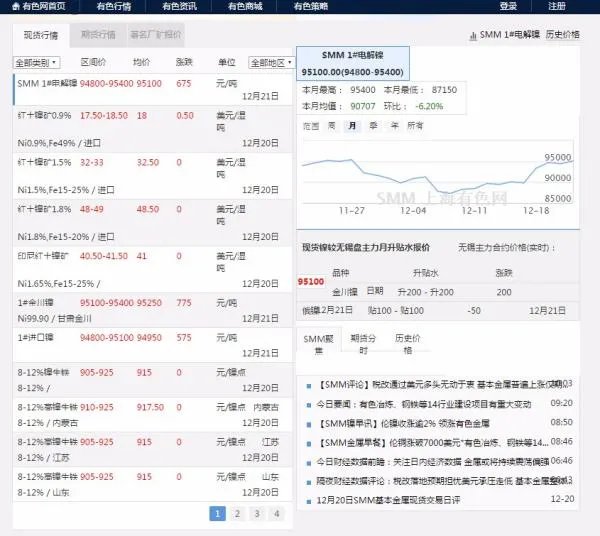Select 8-12%高镍生铁 江苏 row
Image resolution: width=600 pixels, height=536 pixels.
click(x=153, y=450)
